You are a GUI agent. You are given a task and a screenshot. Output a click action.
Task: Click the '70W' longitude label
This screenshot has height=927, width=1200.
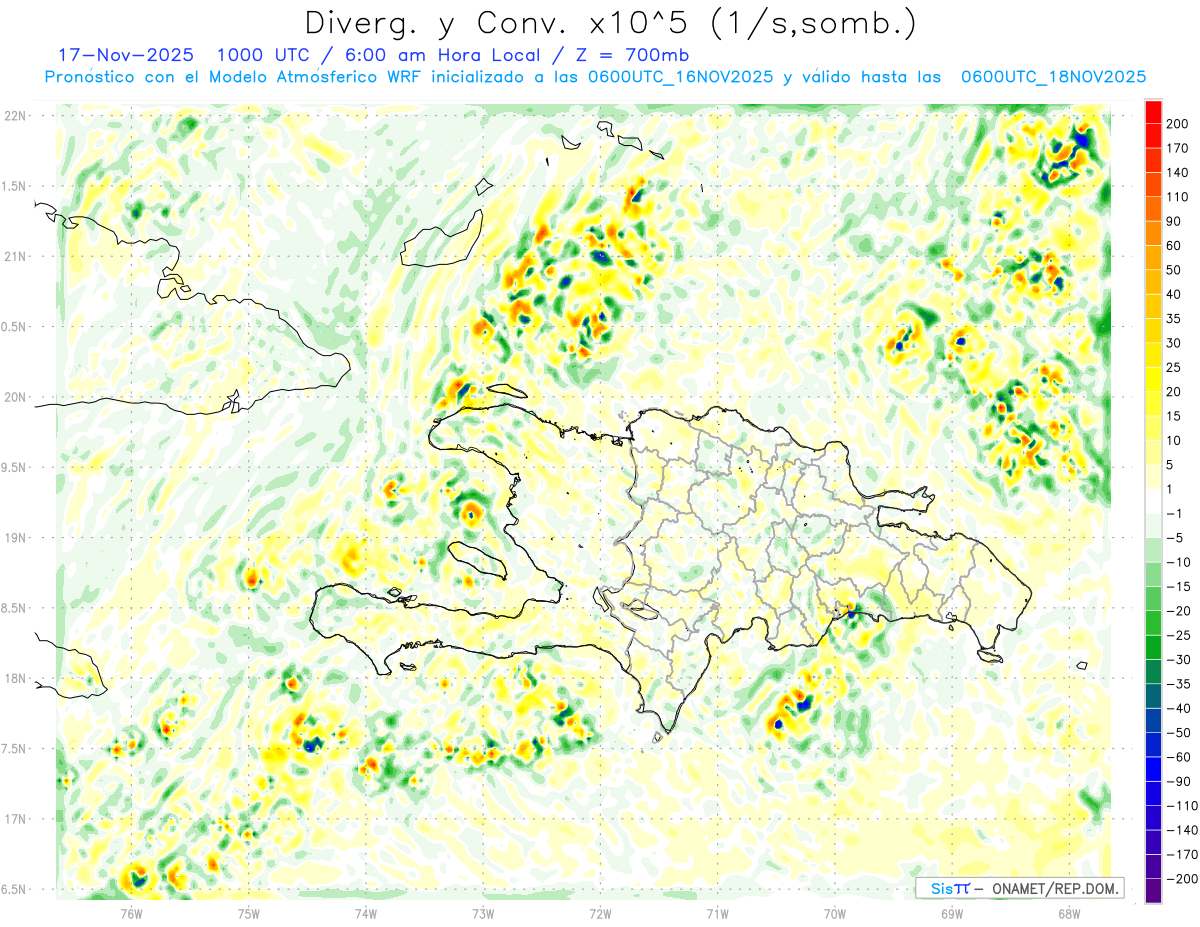[x=834, y=913]
